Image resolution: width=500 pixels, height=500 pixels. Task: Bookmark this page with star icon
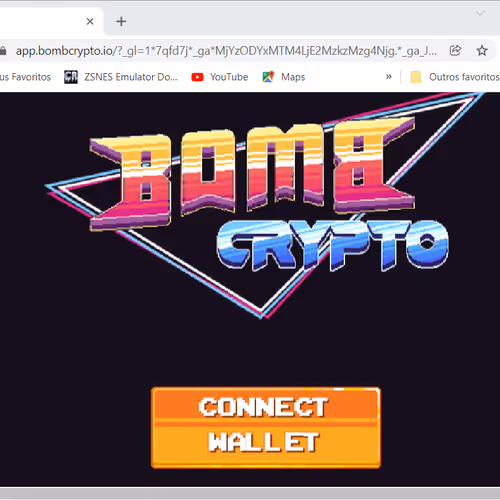(x=482, y=51)
